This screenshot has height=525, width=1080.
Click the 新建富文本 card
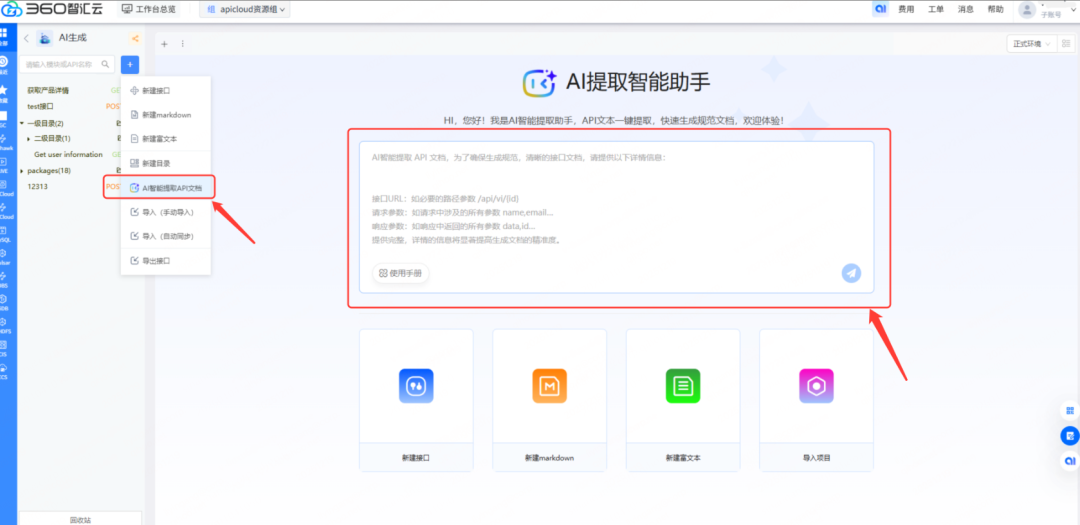683,400
